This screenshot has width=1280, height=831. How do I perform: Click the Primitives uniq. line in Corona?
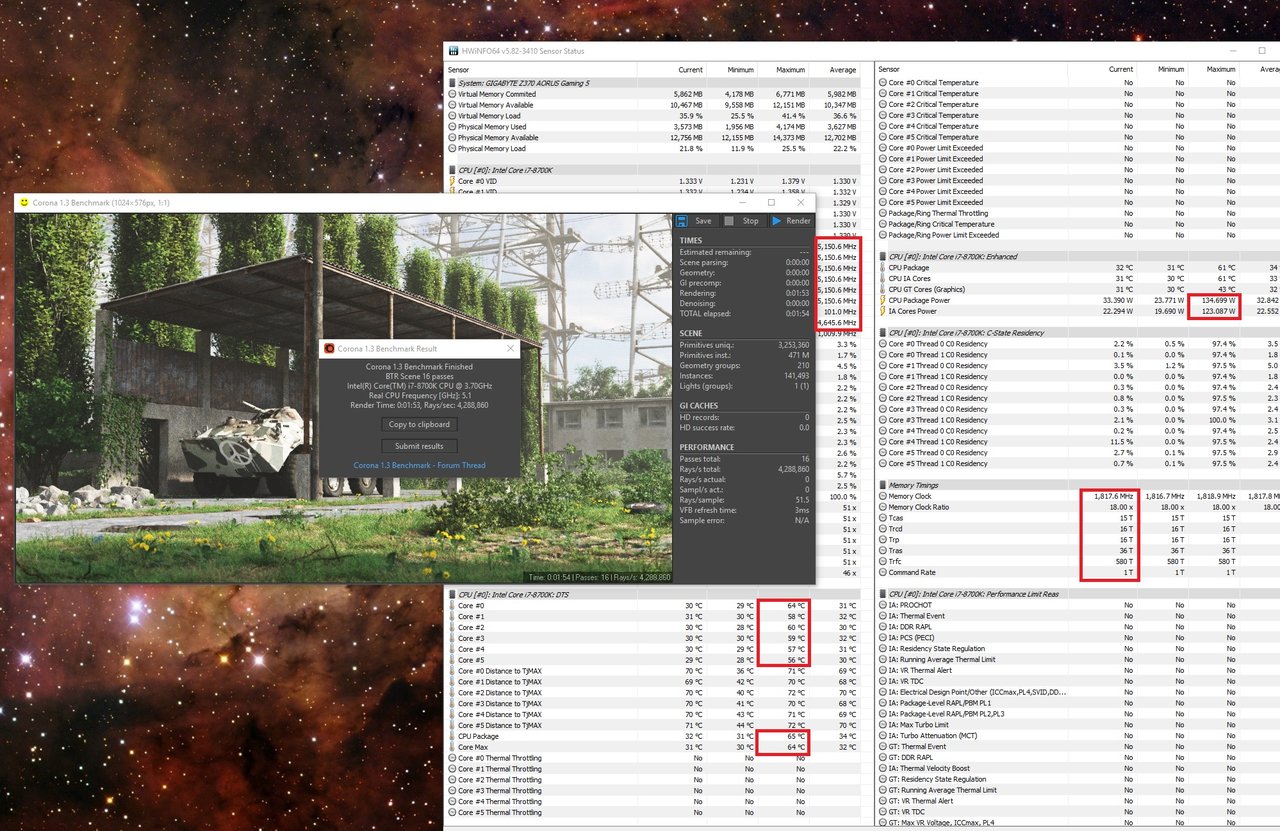[744, 344]
